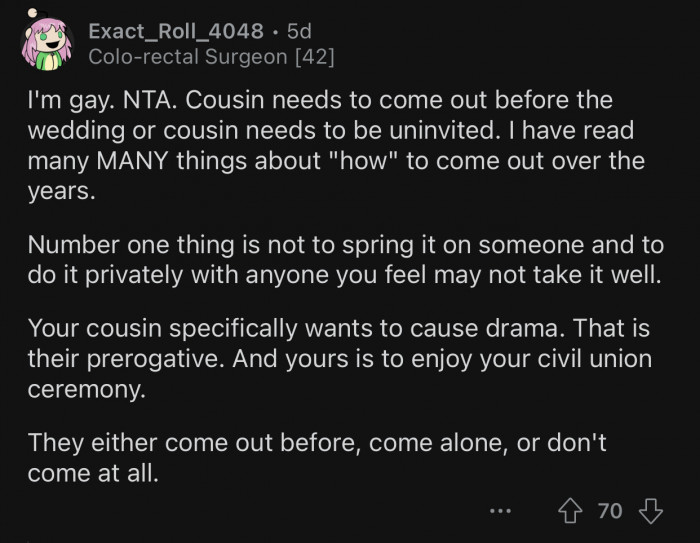Click the paragraph starting "Your cousin specifically"
This screenshot has height=543, width=700.
click(x=330, y=355)
